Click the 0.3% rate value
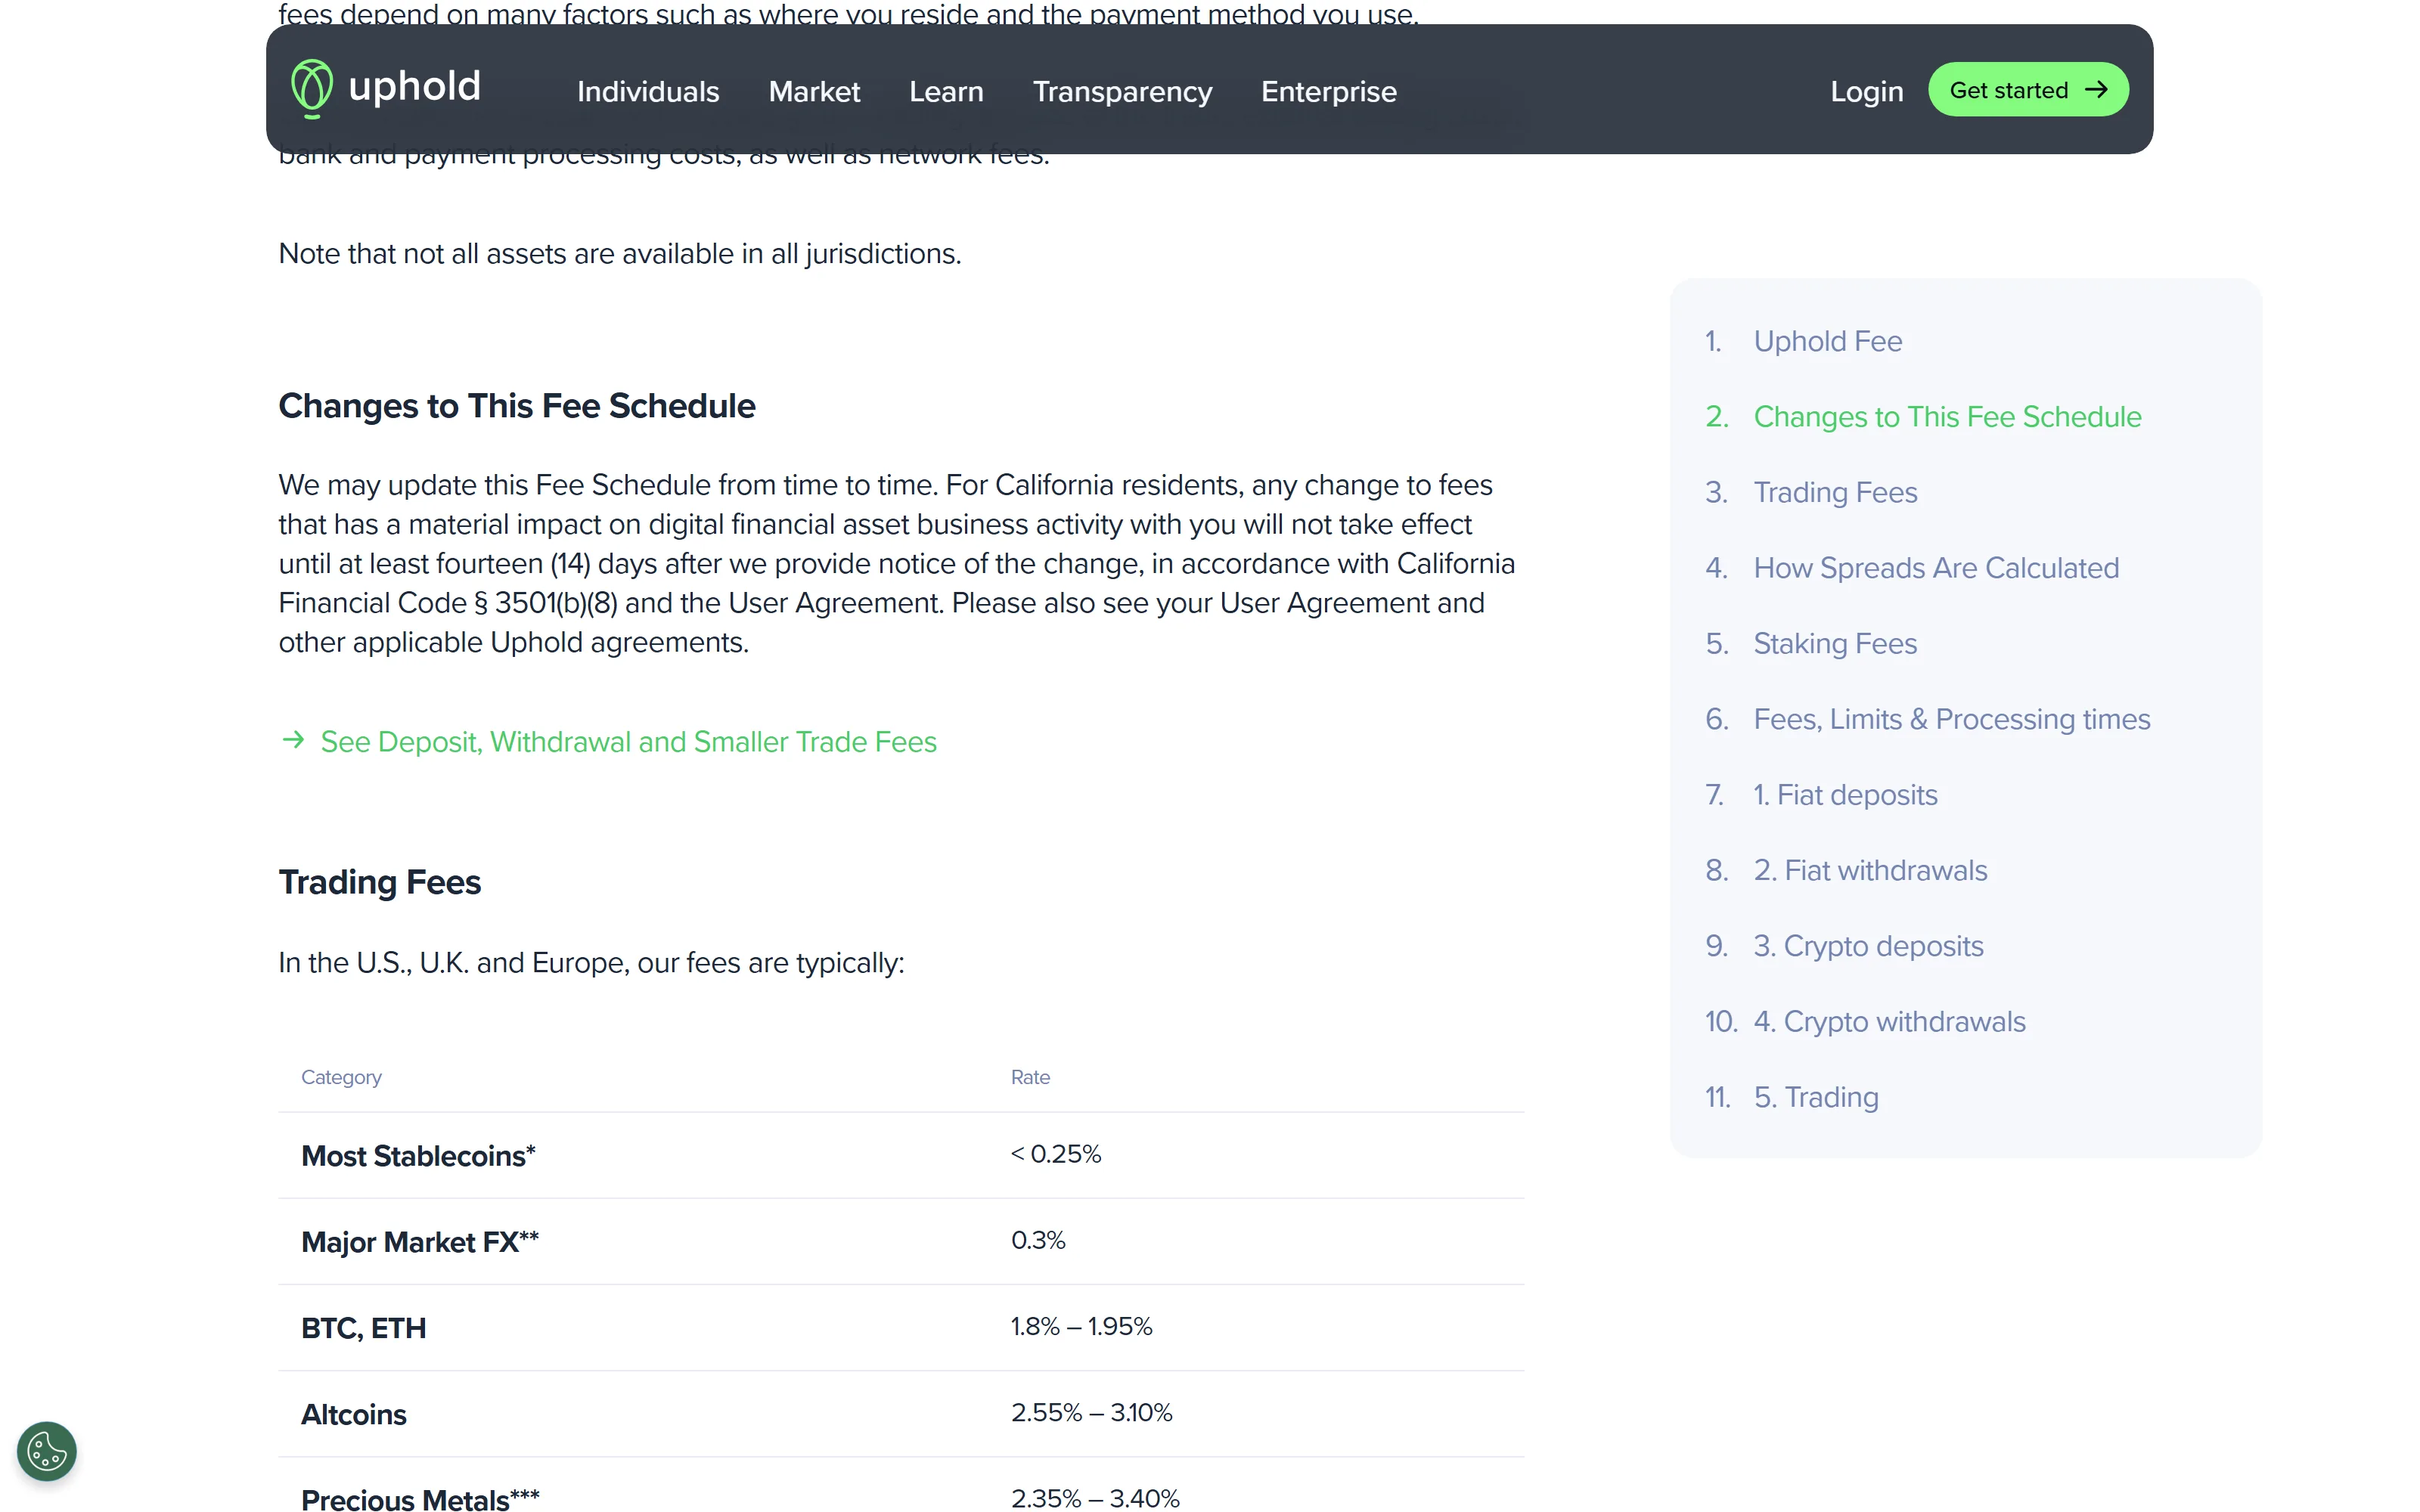This screenshot has width=2420, height=1512. pos(1038,1240)
